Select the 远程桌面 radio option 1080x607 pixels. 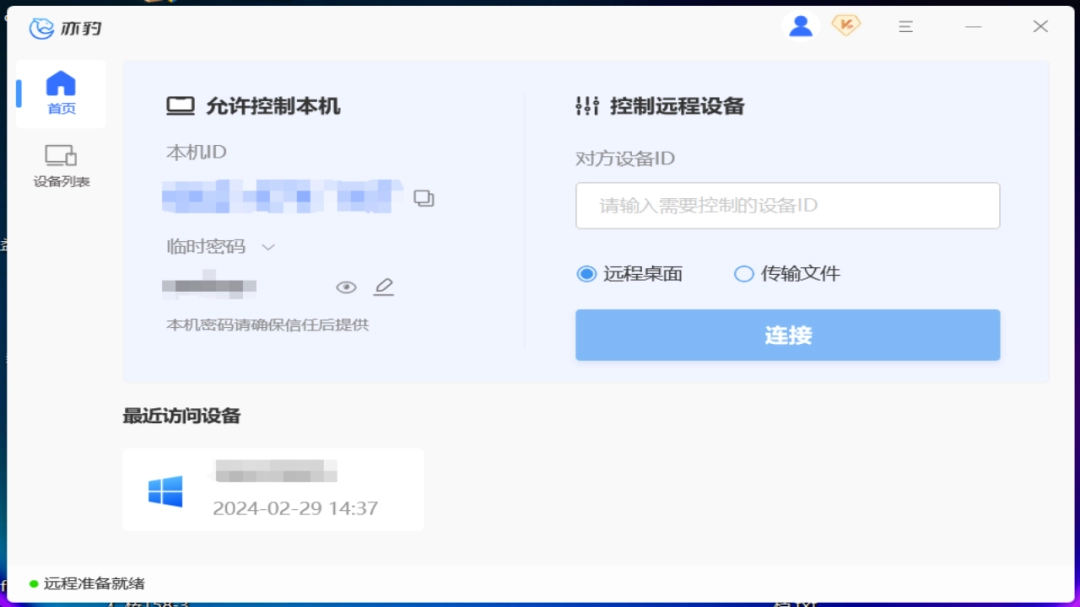[x=587, y=273]
